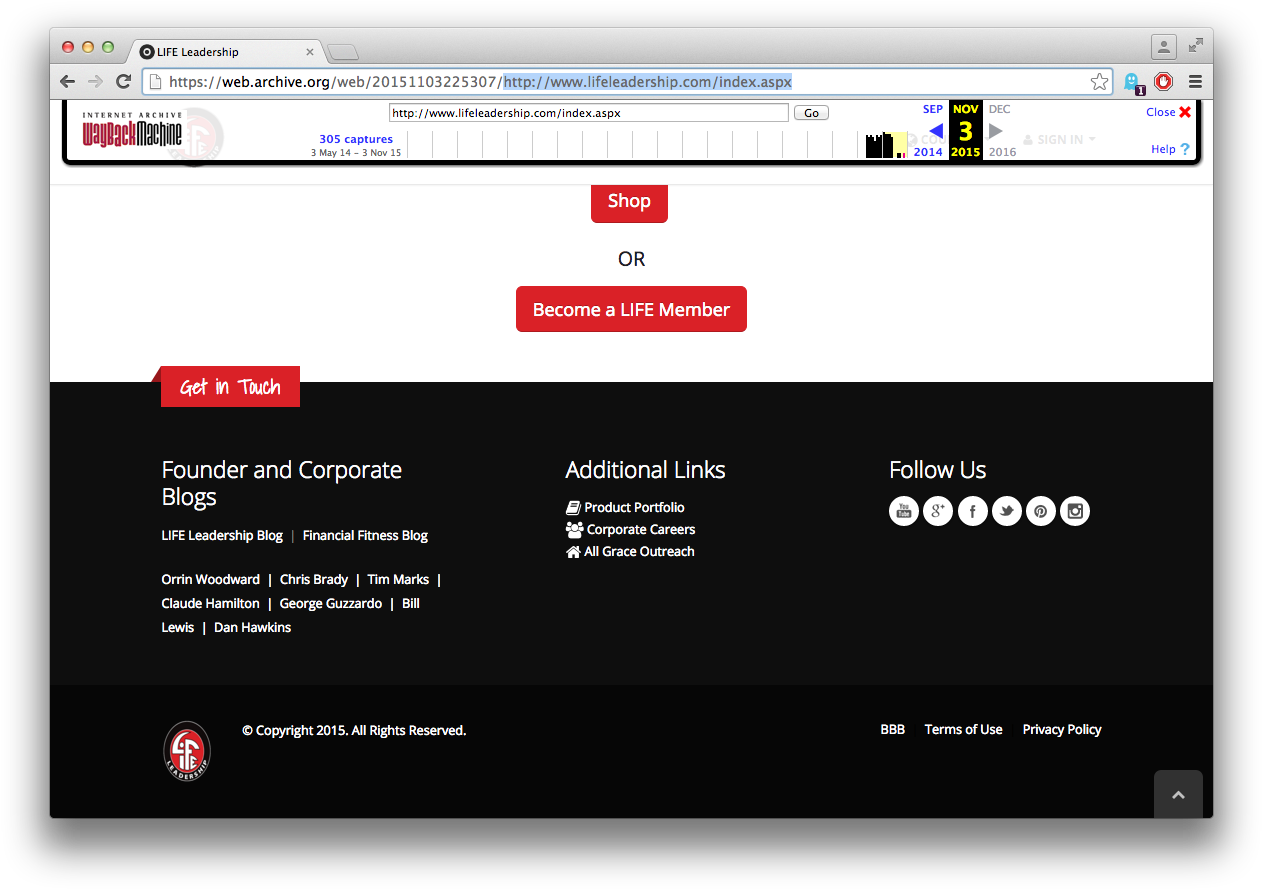Viewport: 1262px width, 889px height.
Task: Click the Pinterest icon under Follow Us
Action: (1040, 511)
